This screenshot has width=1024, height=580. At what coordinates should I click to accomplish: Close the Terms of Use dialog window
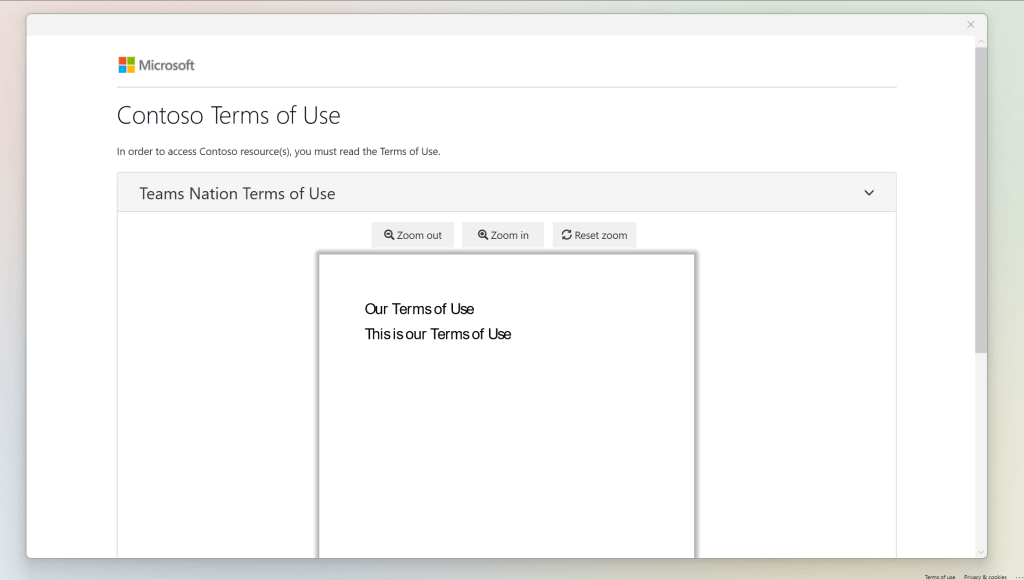pyautogui.click(x=970, y=25)
